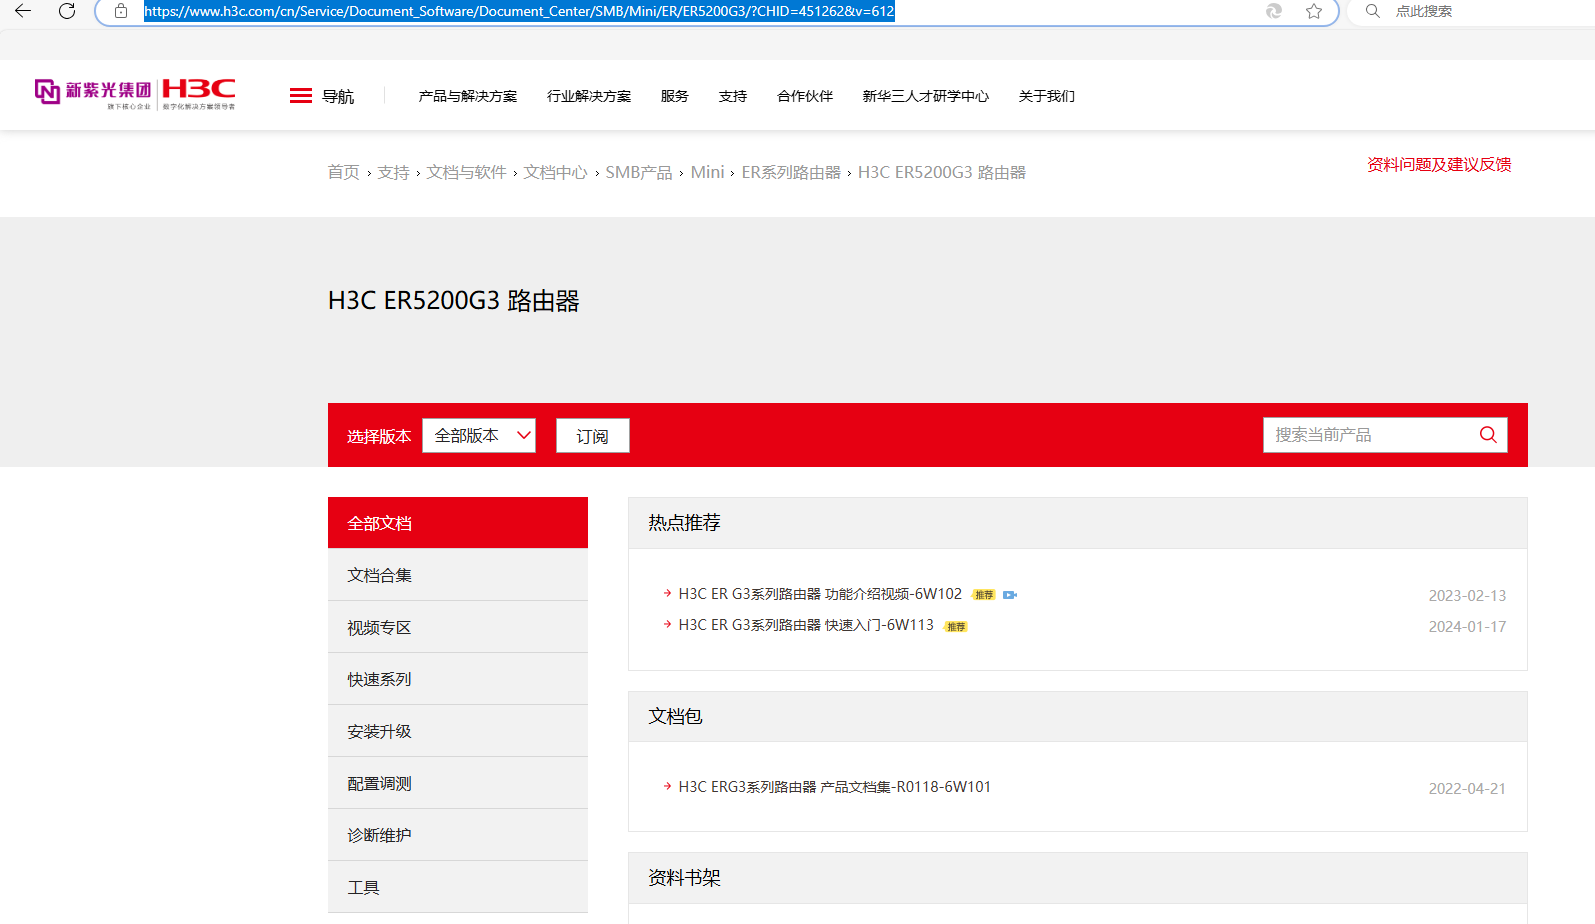Open H3C ER G3系列路由器 快速入门-6W113

[806, 625]
